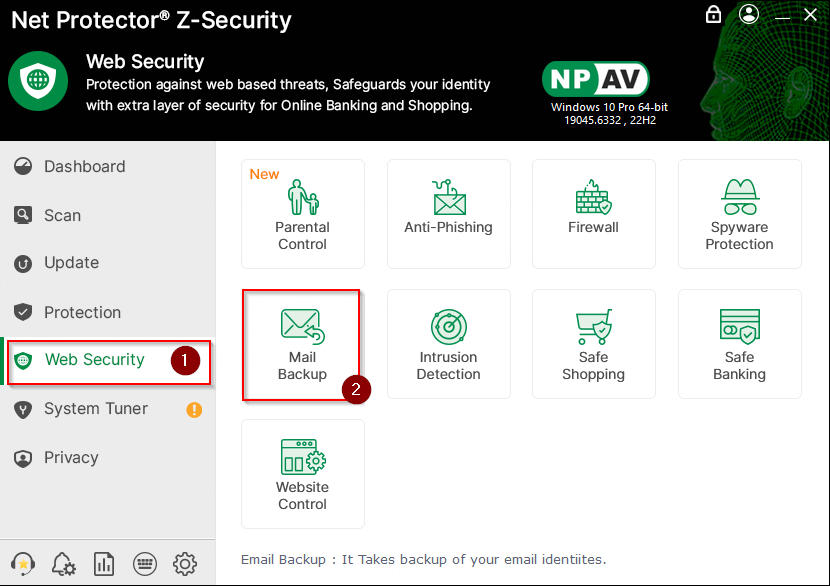
Task: Switch to the Privacy section
Action: point(71,457)
